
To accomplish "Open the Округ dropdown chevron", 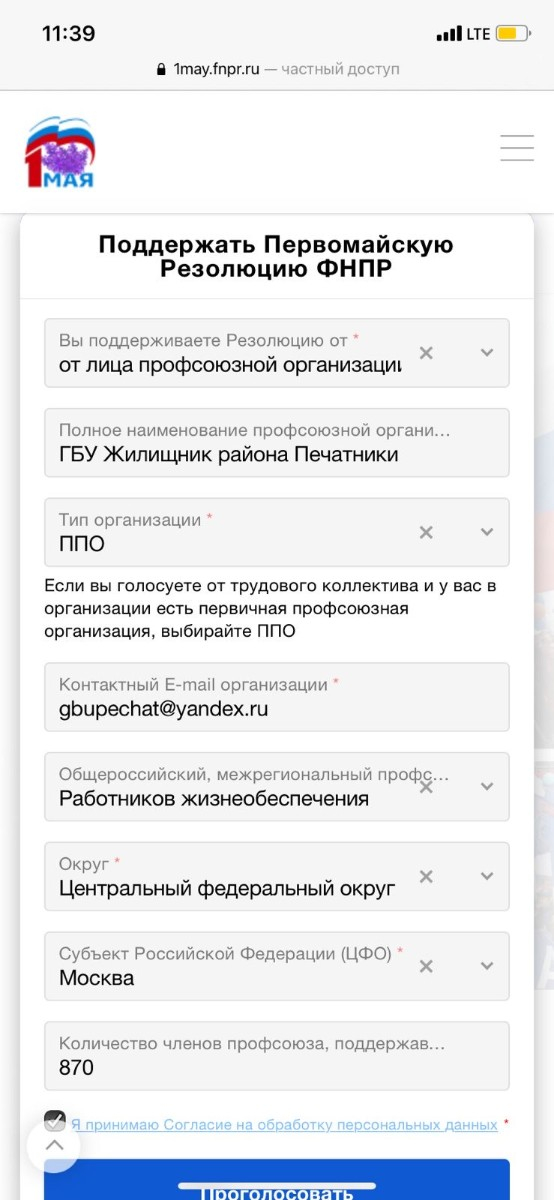I will 487,877.
